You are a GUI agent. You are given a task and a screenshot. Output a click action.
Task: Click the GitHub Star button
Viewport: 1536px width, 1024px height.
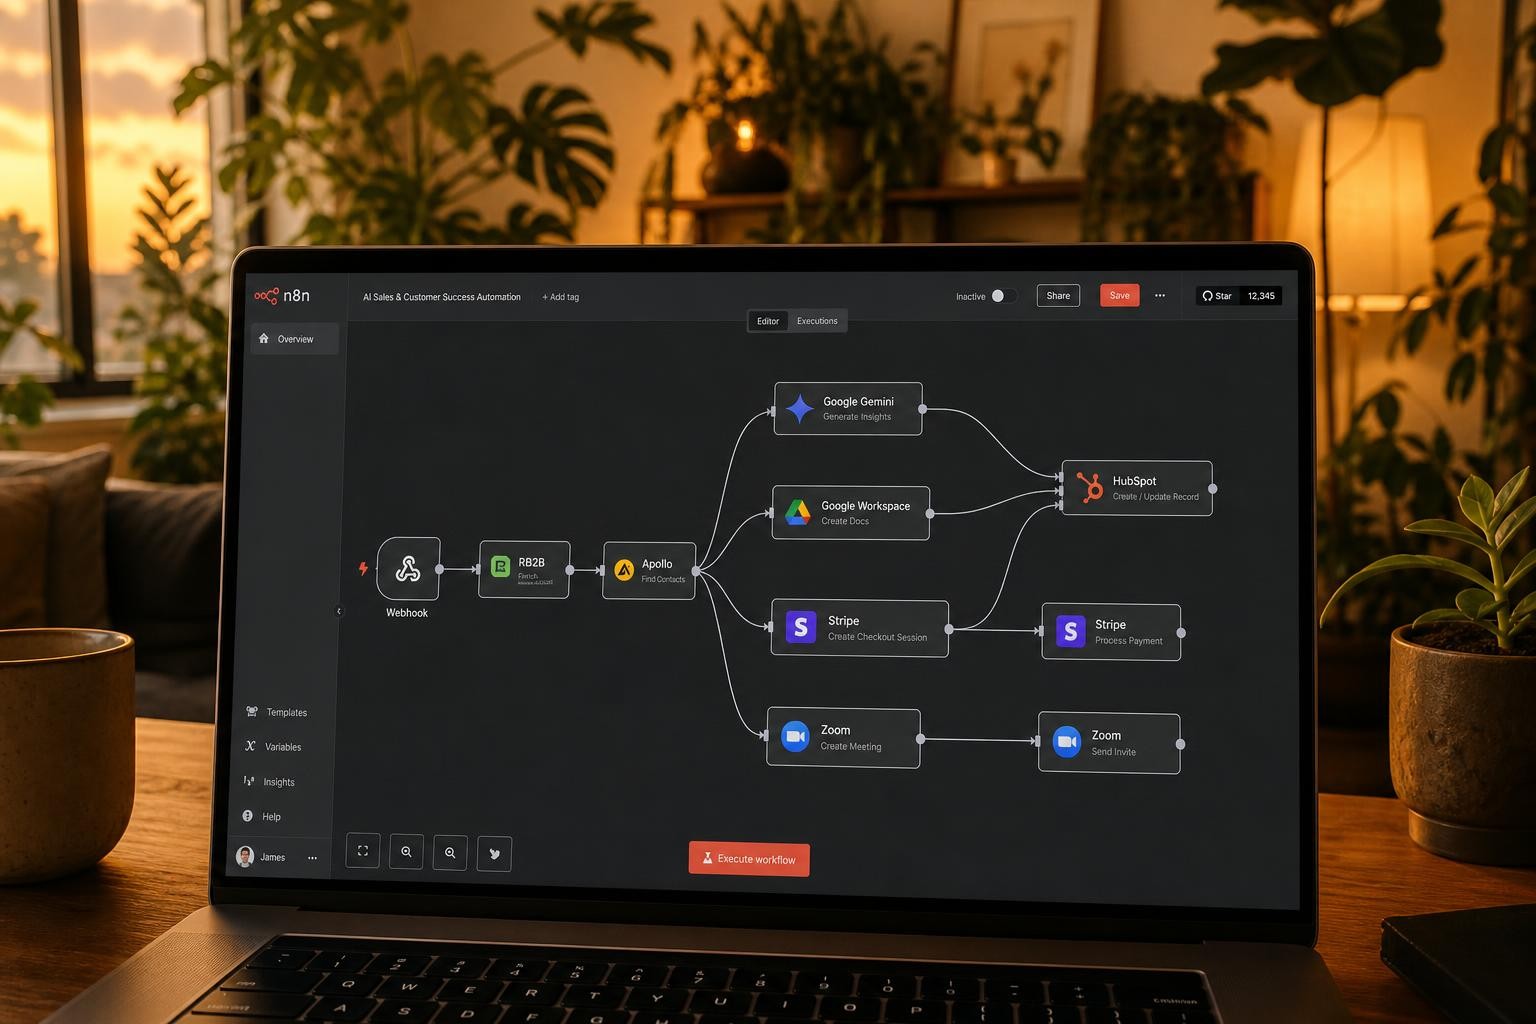pos(1217,296)
